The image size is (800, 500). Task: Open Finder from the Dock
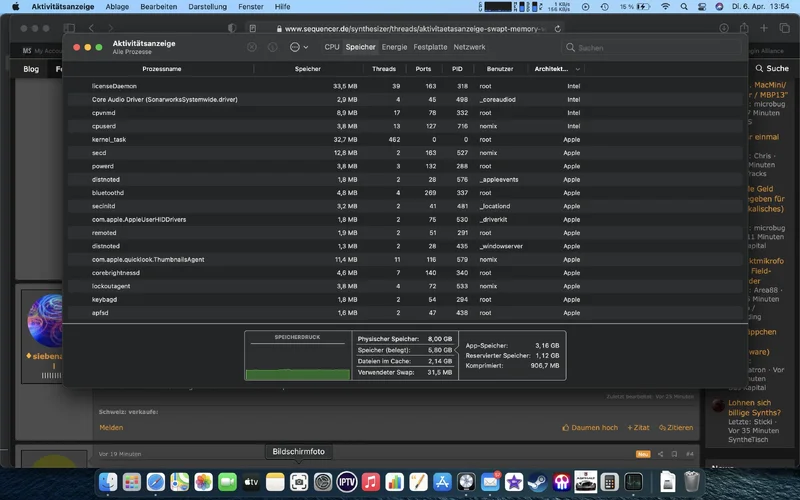108,482
